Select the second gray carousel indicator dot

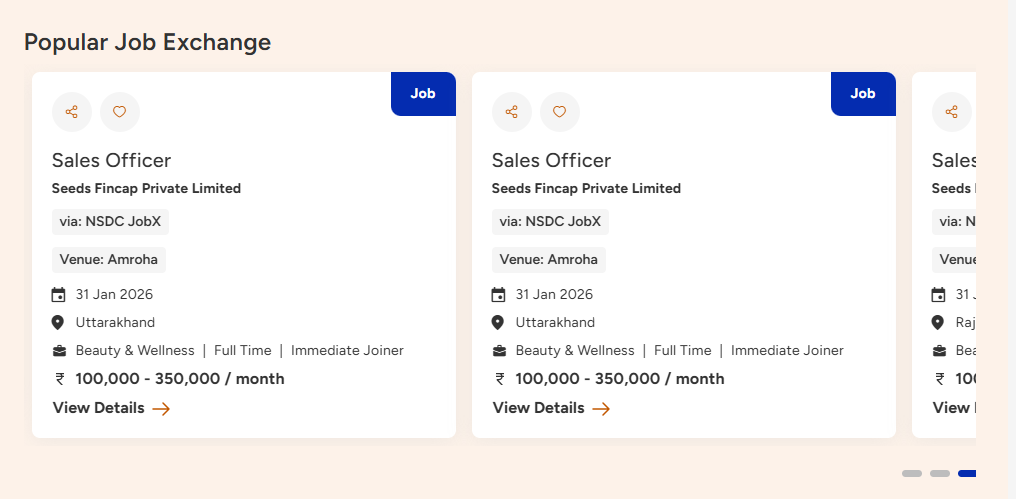coord(940,473)
